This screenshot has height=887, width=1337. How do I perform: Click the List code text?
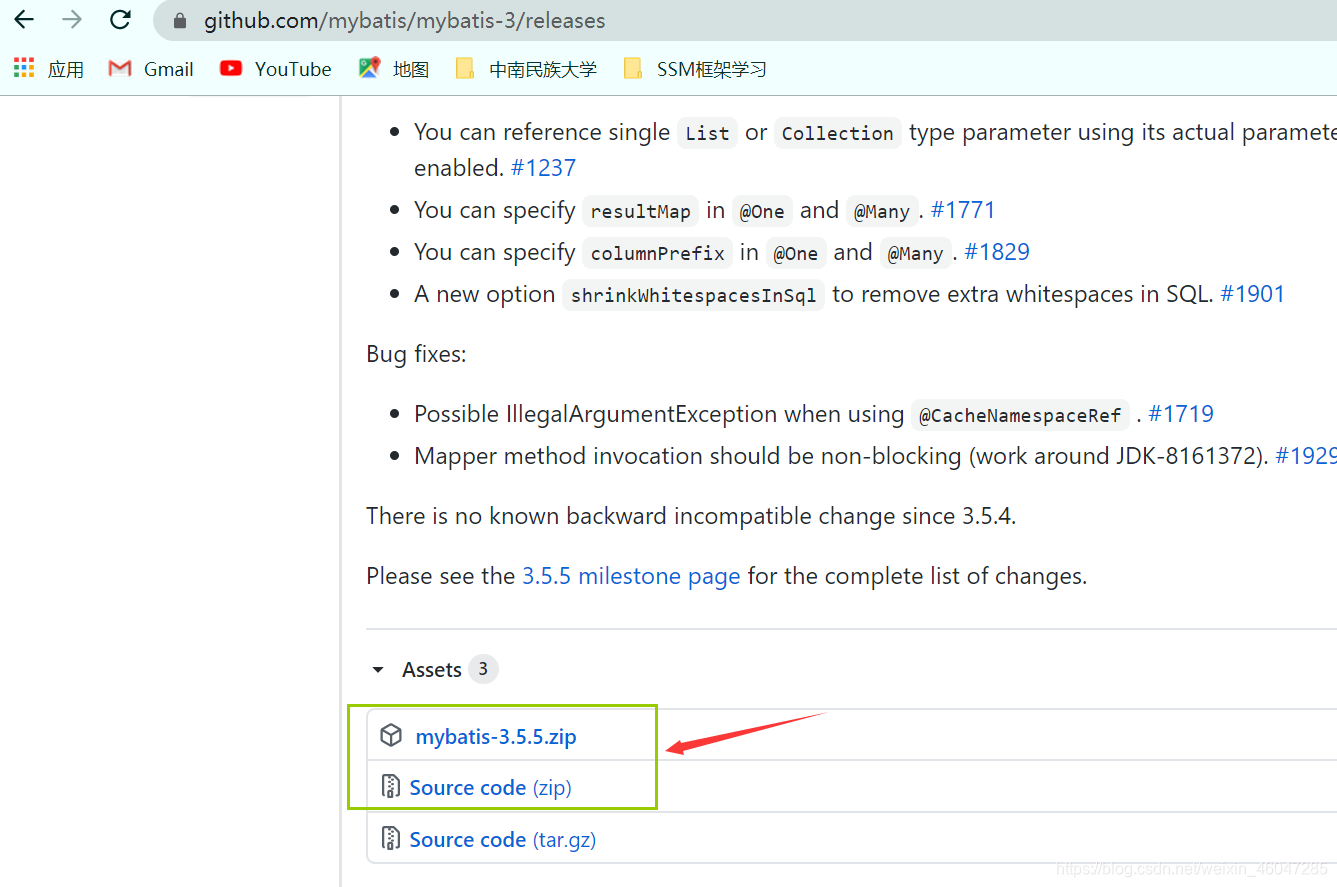point(707,134)
